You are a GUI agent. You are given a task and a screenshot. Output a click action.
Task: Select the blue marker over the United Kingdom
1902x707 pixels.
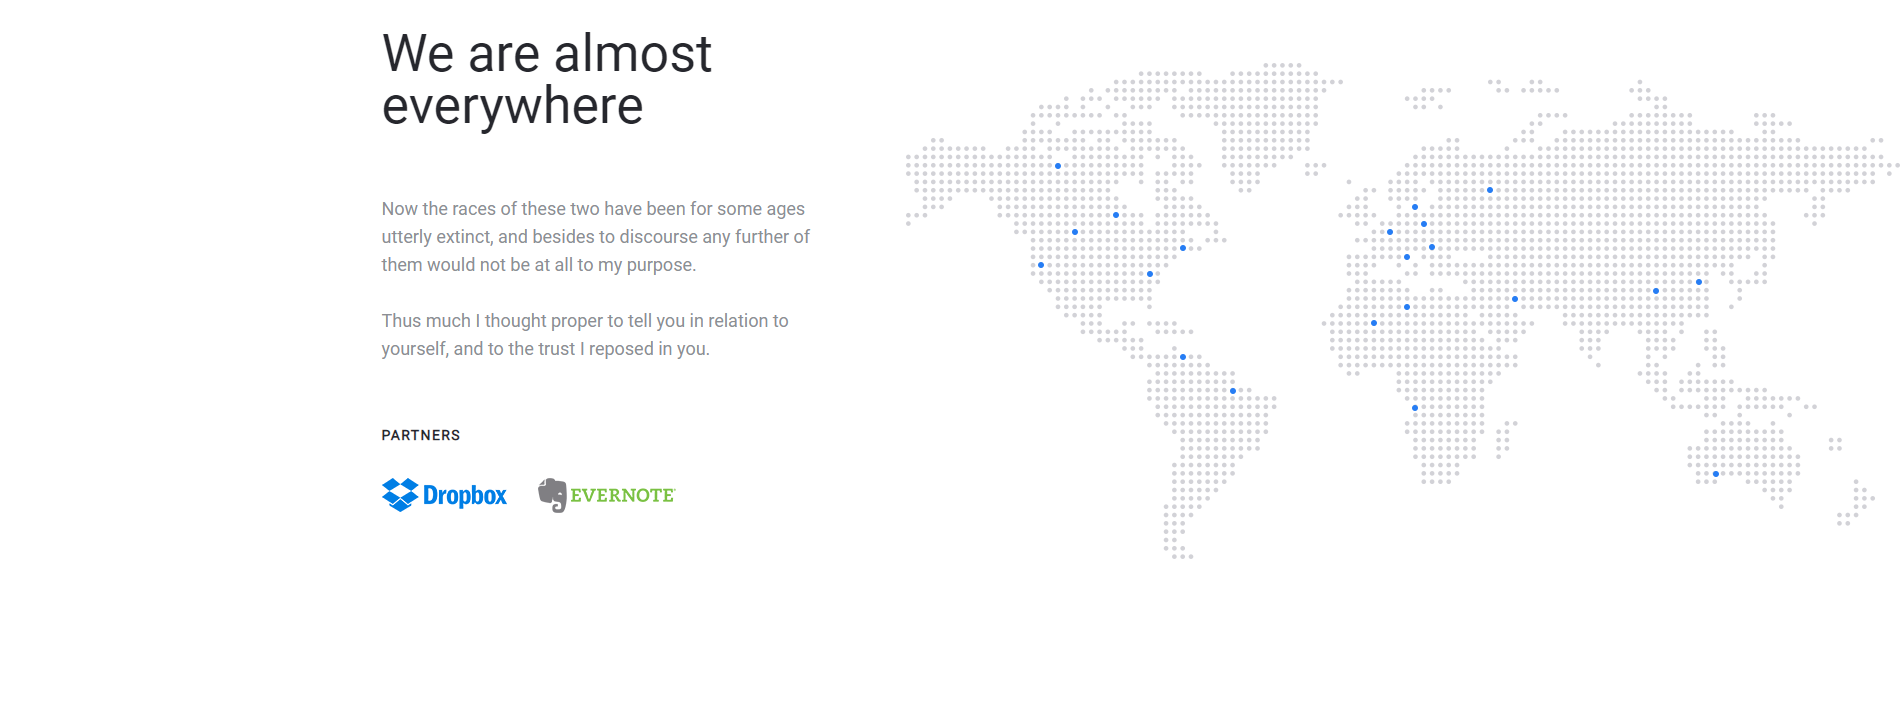[1390, 232]
